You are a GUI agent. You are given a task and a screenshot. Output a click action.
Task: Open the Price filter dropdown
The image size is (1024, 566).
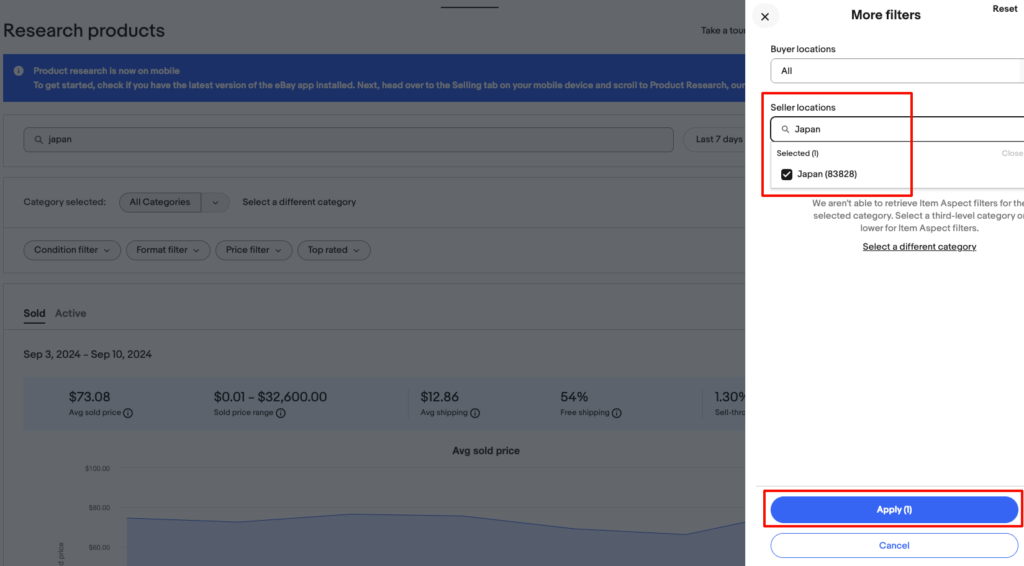(x=253, y=250)
